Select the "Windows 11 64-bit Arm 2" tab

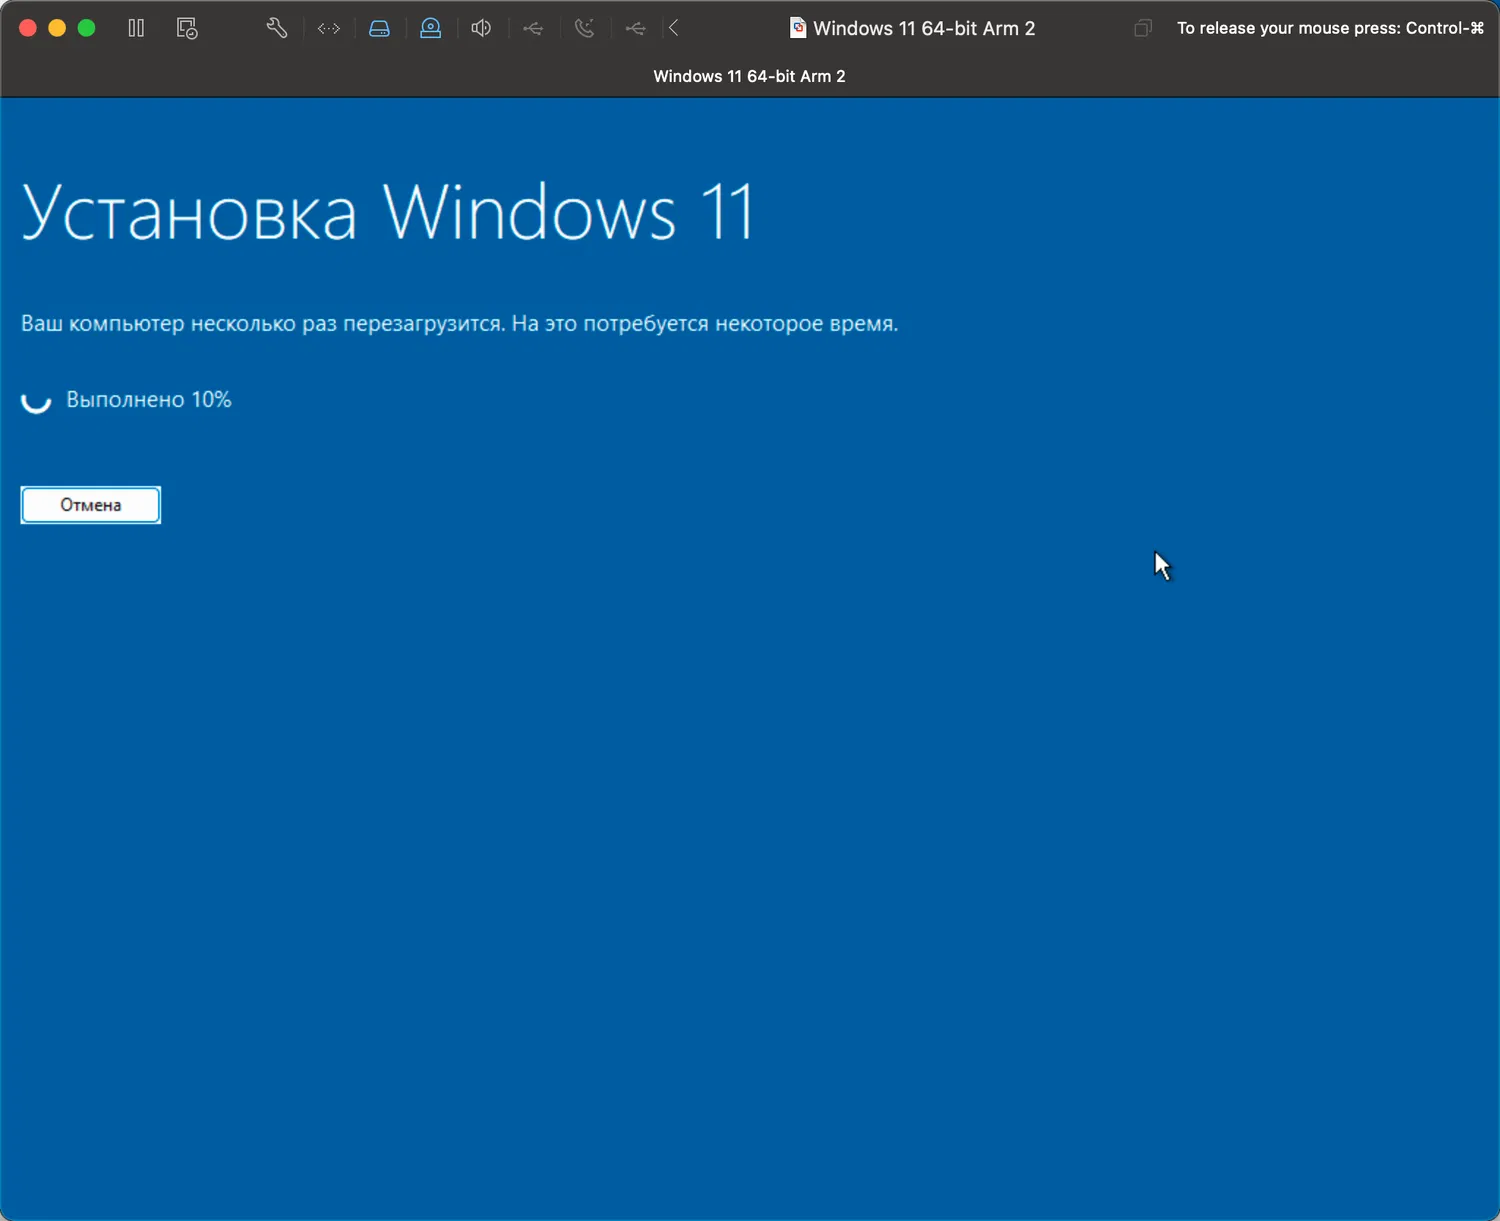click(749, 76)
